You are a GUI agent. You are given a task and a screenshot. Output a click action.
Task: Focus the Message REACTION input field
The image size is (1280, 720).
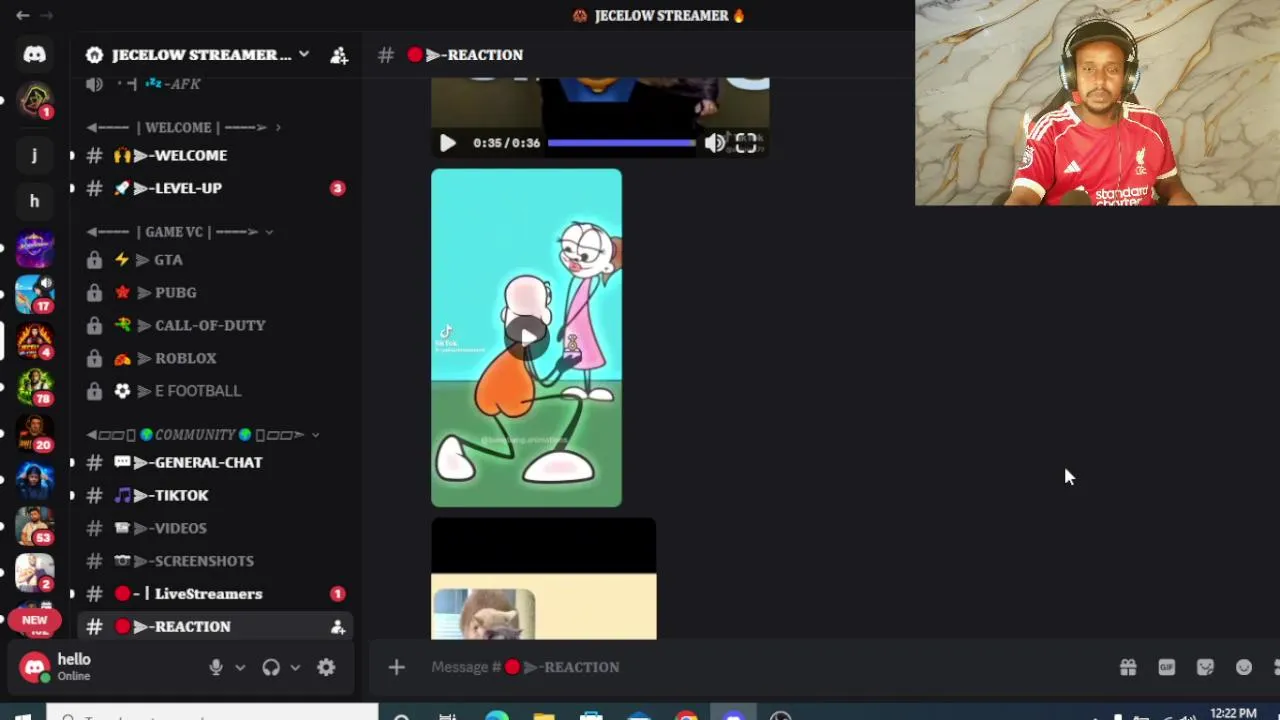pyautogui.click(x=760, y=667)
